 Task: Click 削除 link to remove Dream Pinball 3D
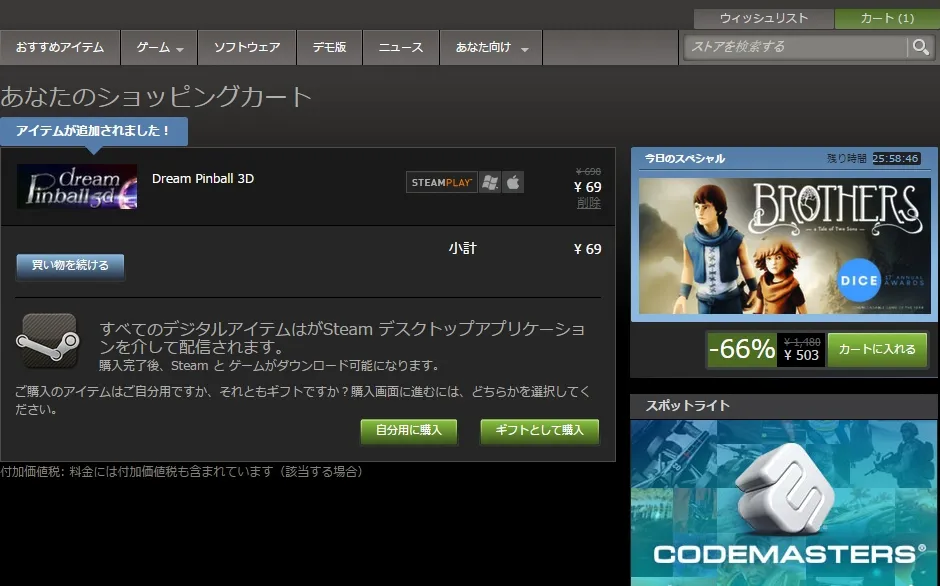[589, 203]
